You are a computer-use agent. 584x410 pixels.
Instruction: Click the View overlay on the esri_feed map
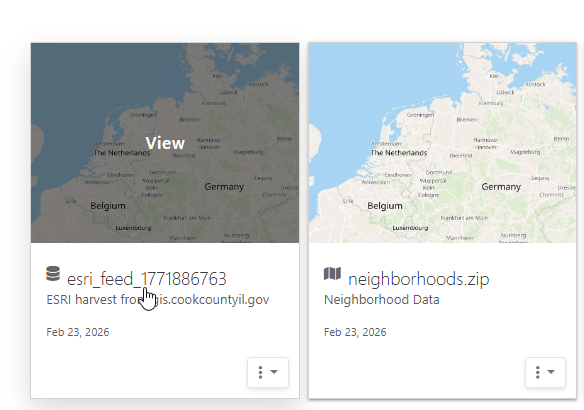pos(165,143)
